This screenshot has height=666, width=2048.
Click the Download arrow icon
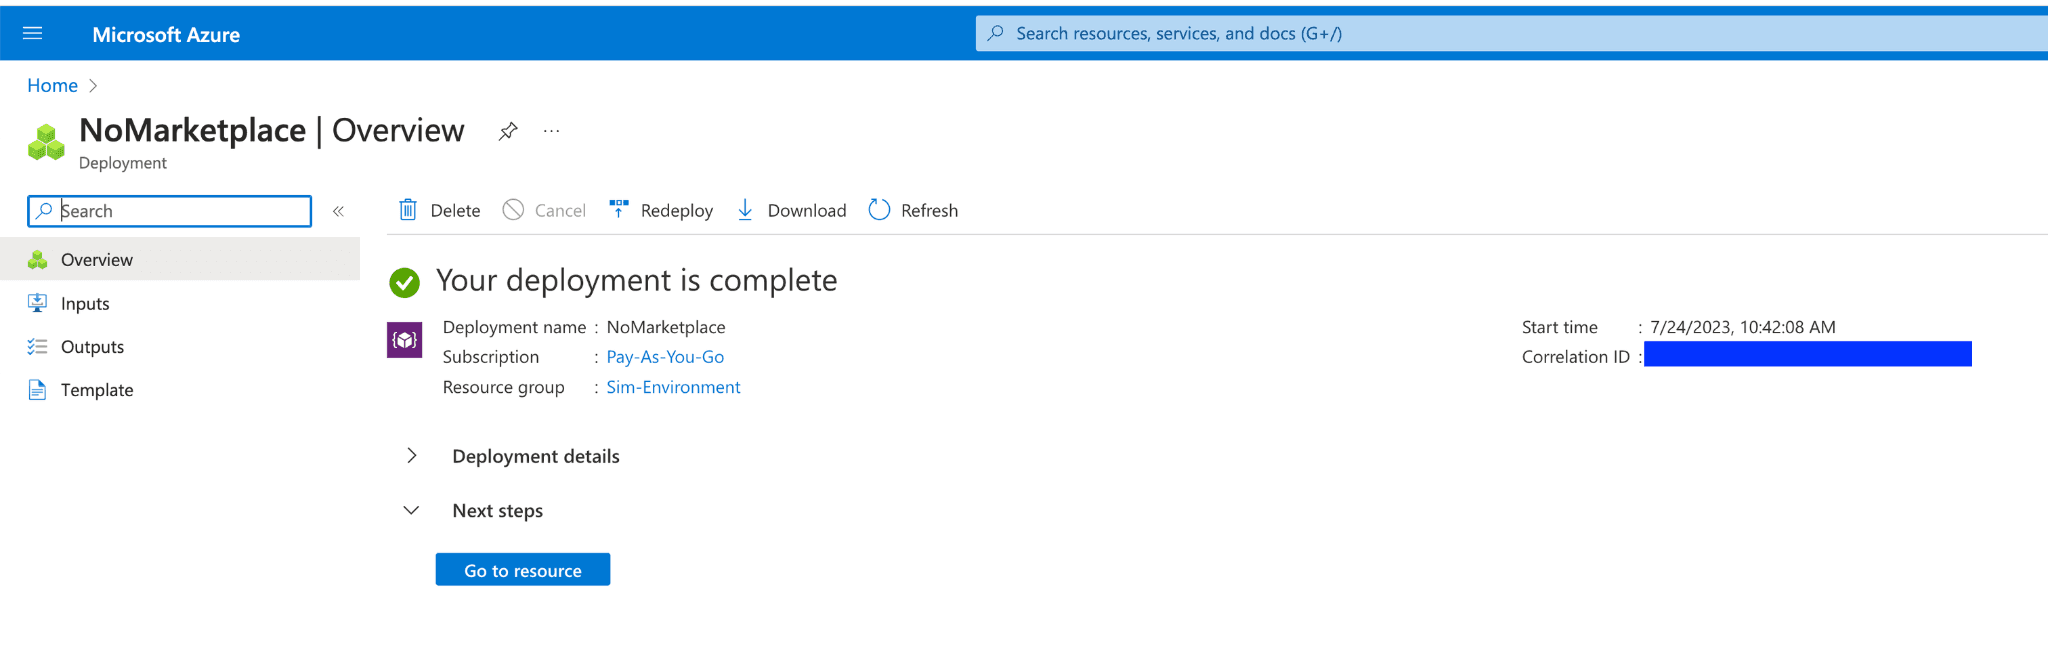pyautogui.click(x=745, y=210)
